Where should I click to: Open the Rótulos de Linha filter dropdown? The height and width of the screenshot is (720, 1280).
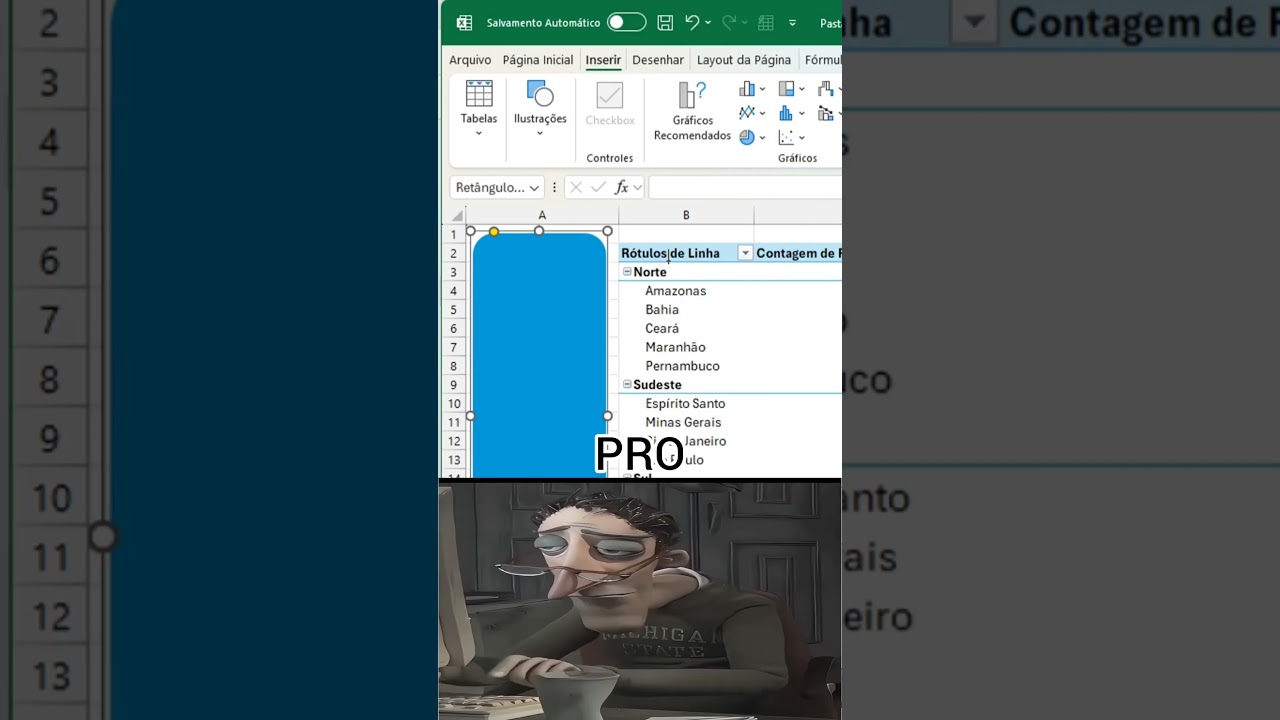745,253
